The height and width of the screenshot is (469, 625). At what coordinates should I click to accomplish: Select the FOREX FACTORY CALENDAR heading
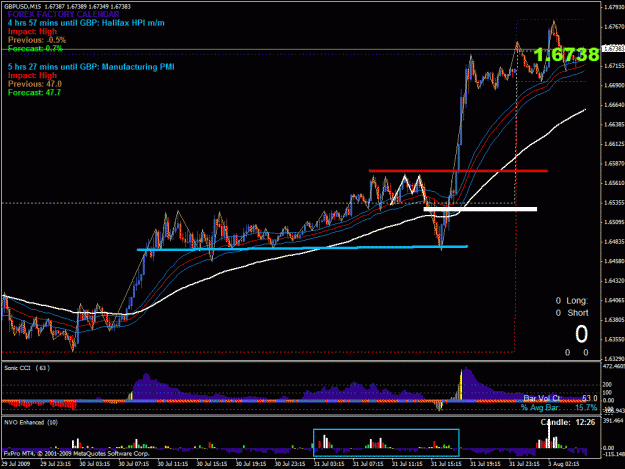[63, 14]
